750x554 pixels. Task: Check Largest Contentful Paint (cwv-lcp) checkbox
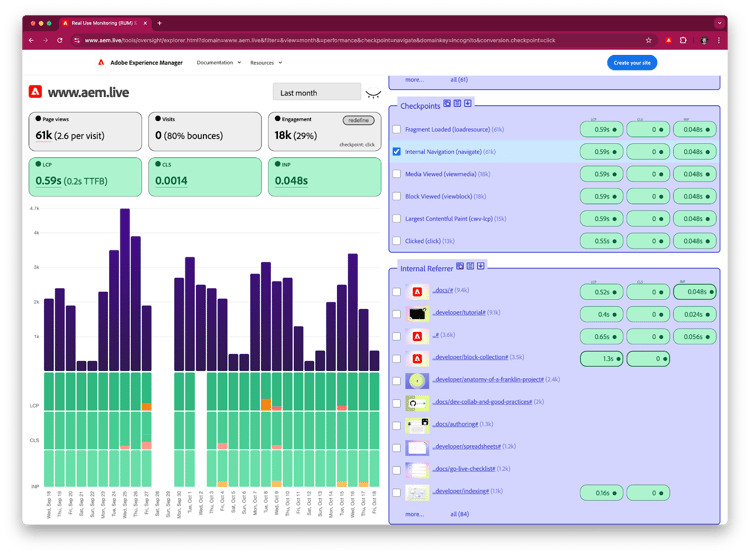coord(397,219)
